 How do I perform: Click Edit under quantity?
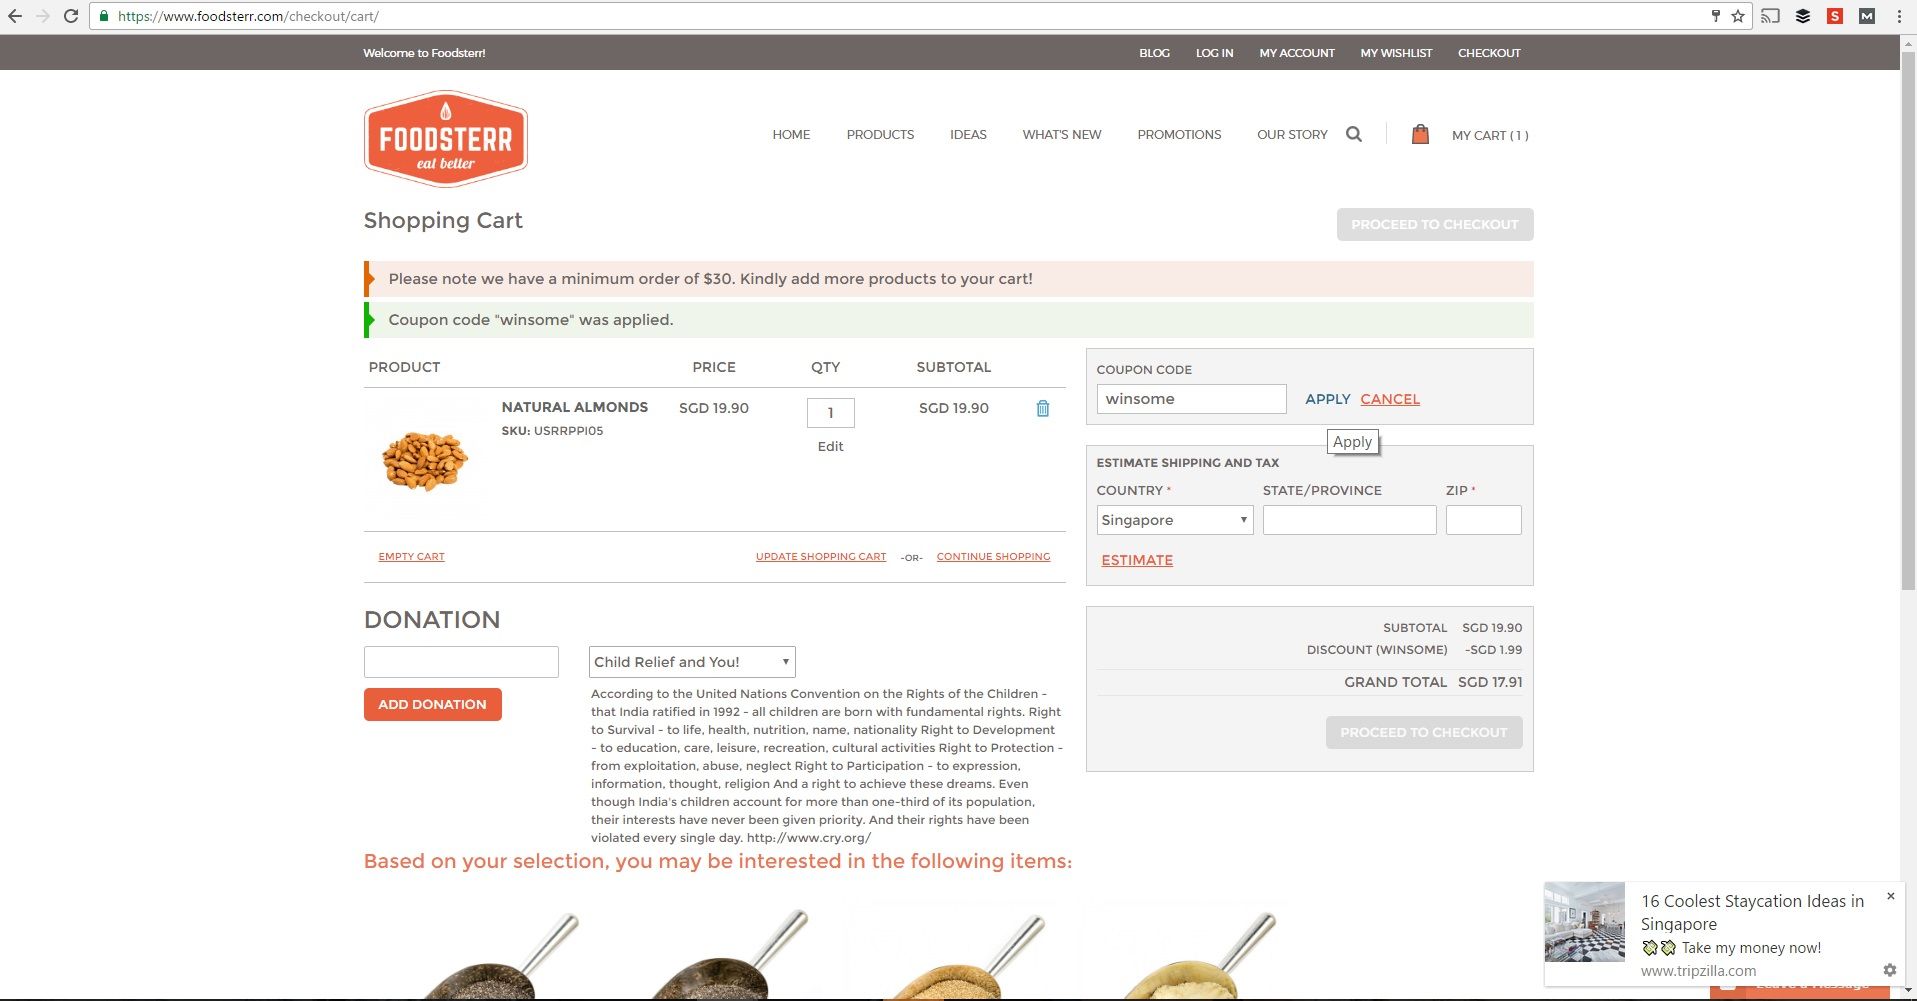coord(830,447)
